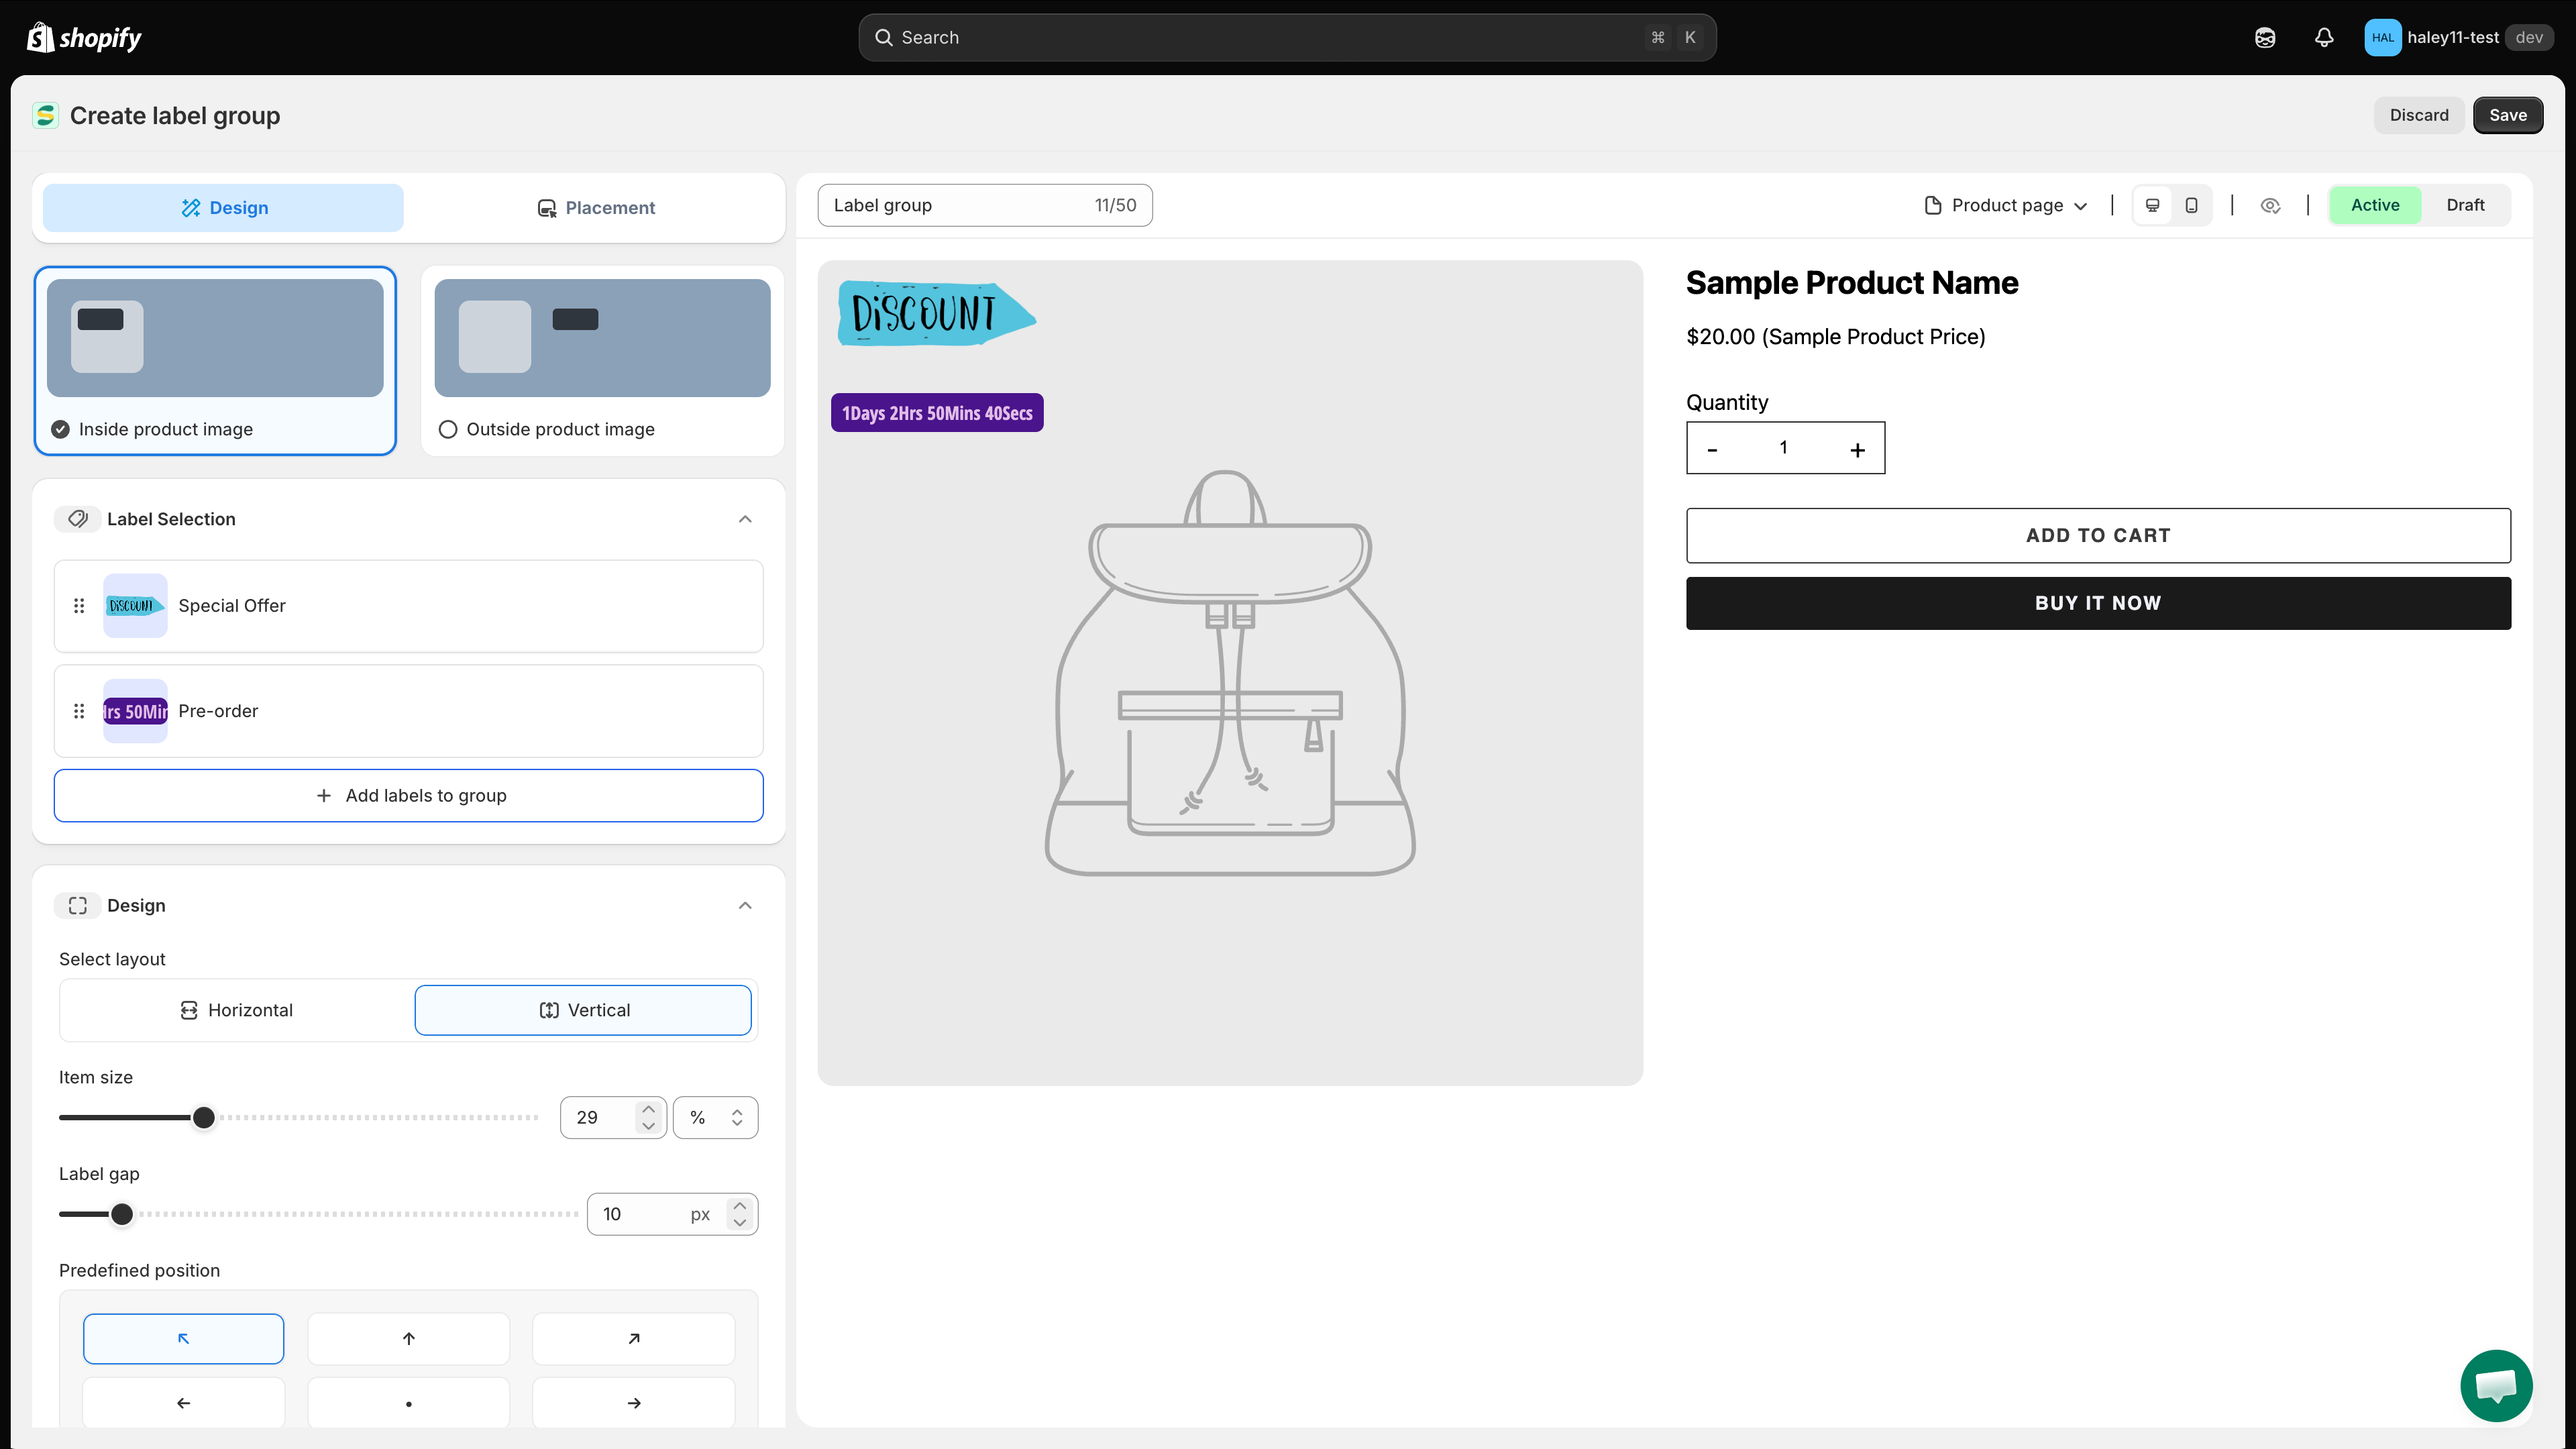Choose Vertical layout

click(x=583, y=1010)
